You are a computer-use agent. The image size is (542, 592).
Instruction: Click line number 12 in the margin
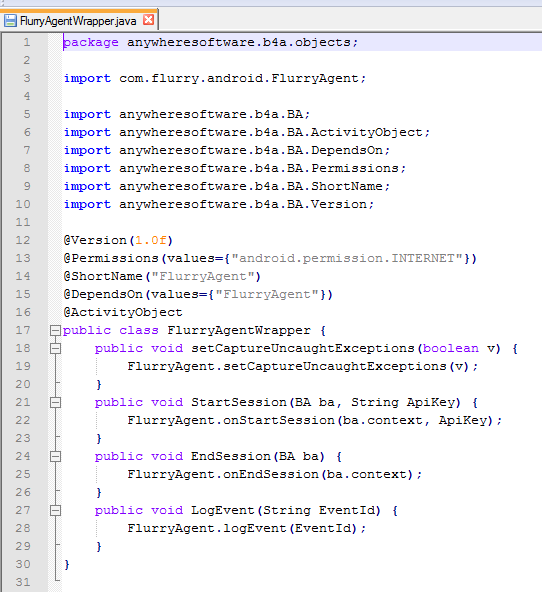23,240
